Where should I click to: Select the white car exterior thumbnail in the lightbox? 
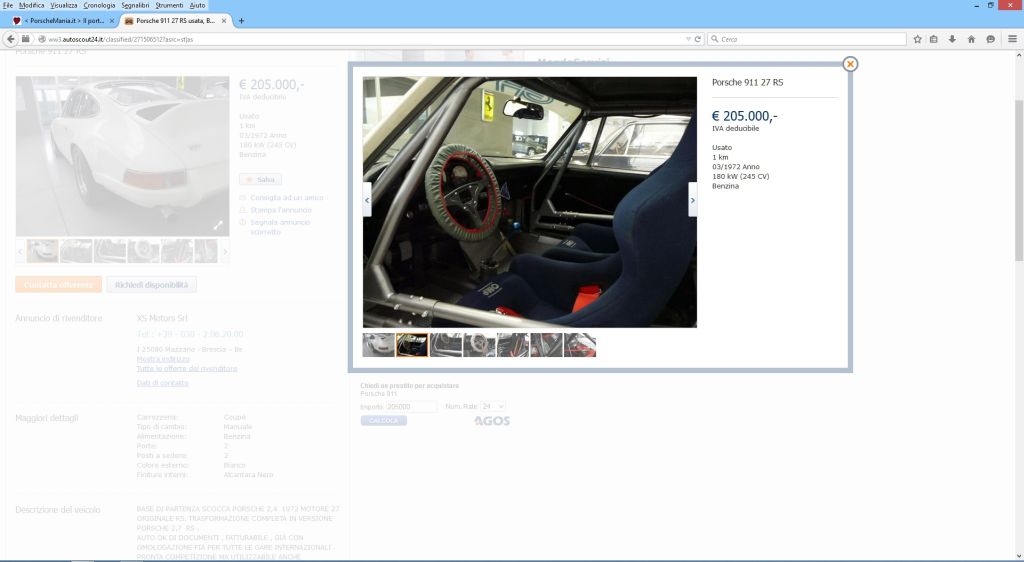(x=379, y=345)
